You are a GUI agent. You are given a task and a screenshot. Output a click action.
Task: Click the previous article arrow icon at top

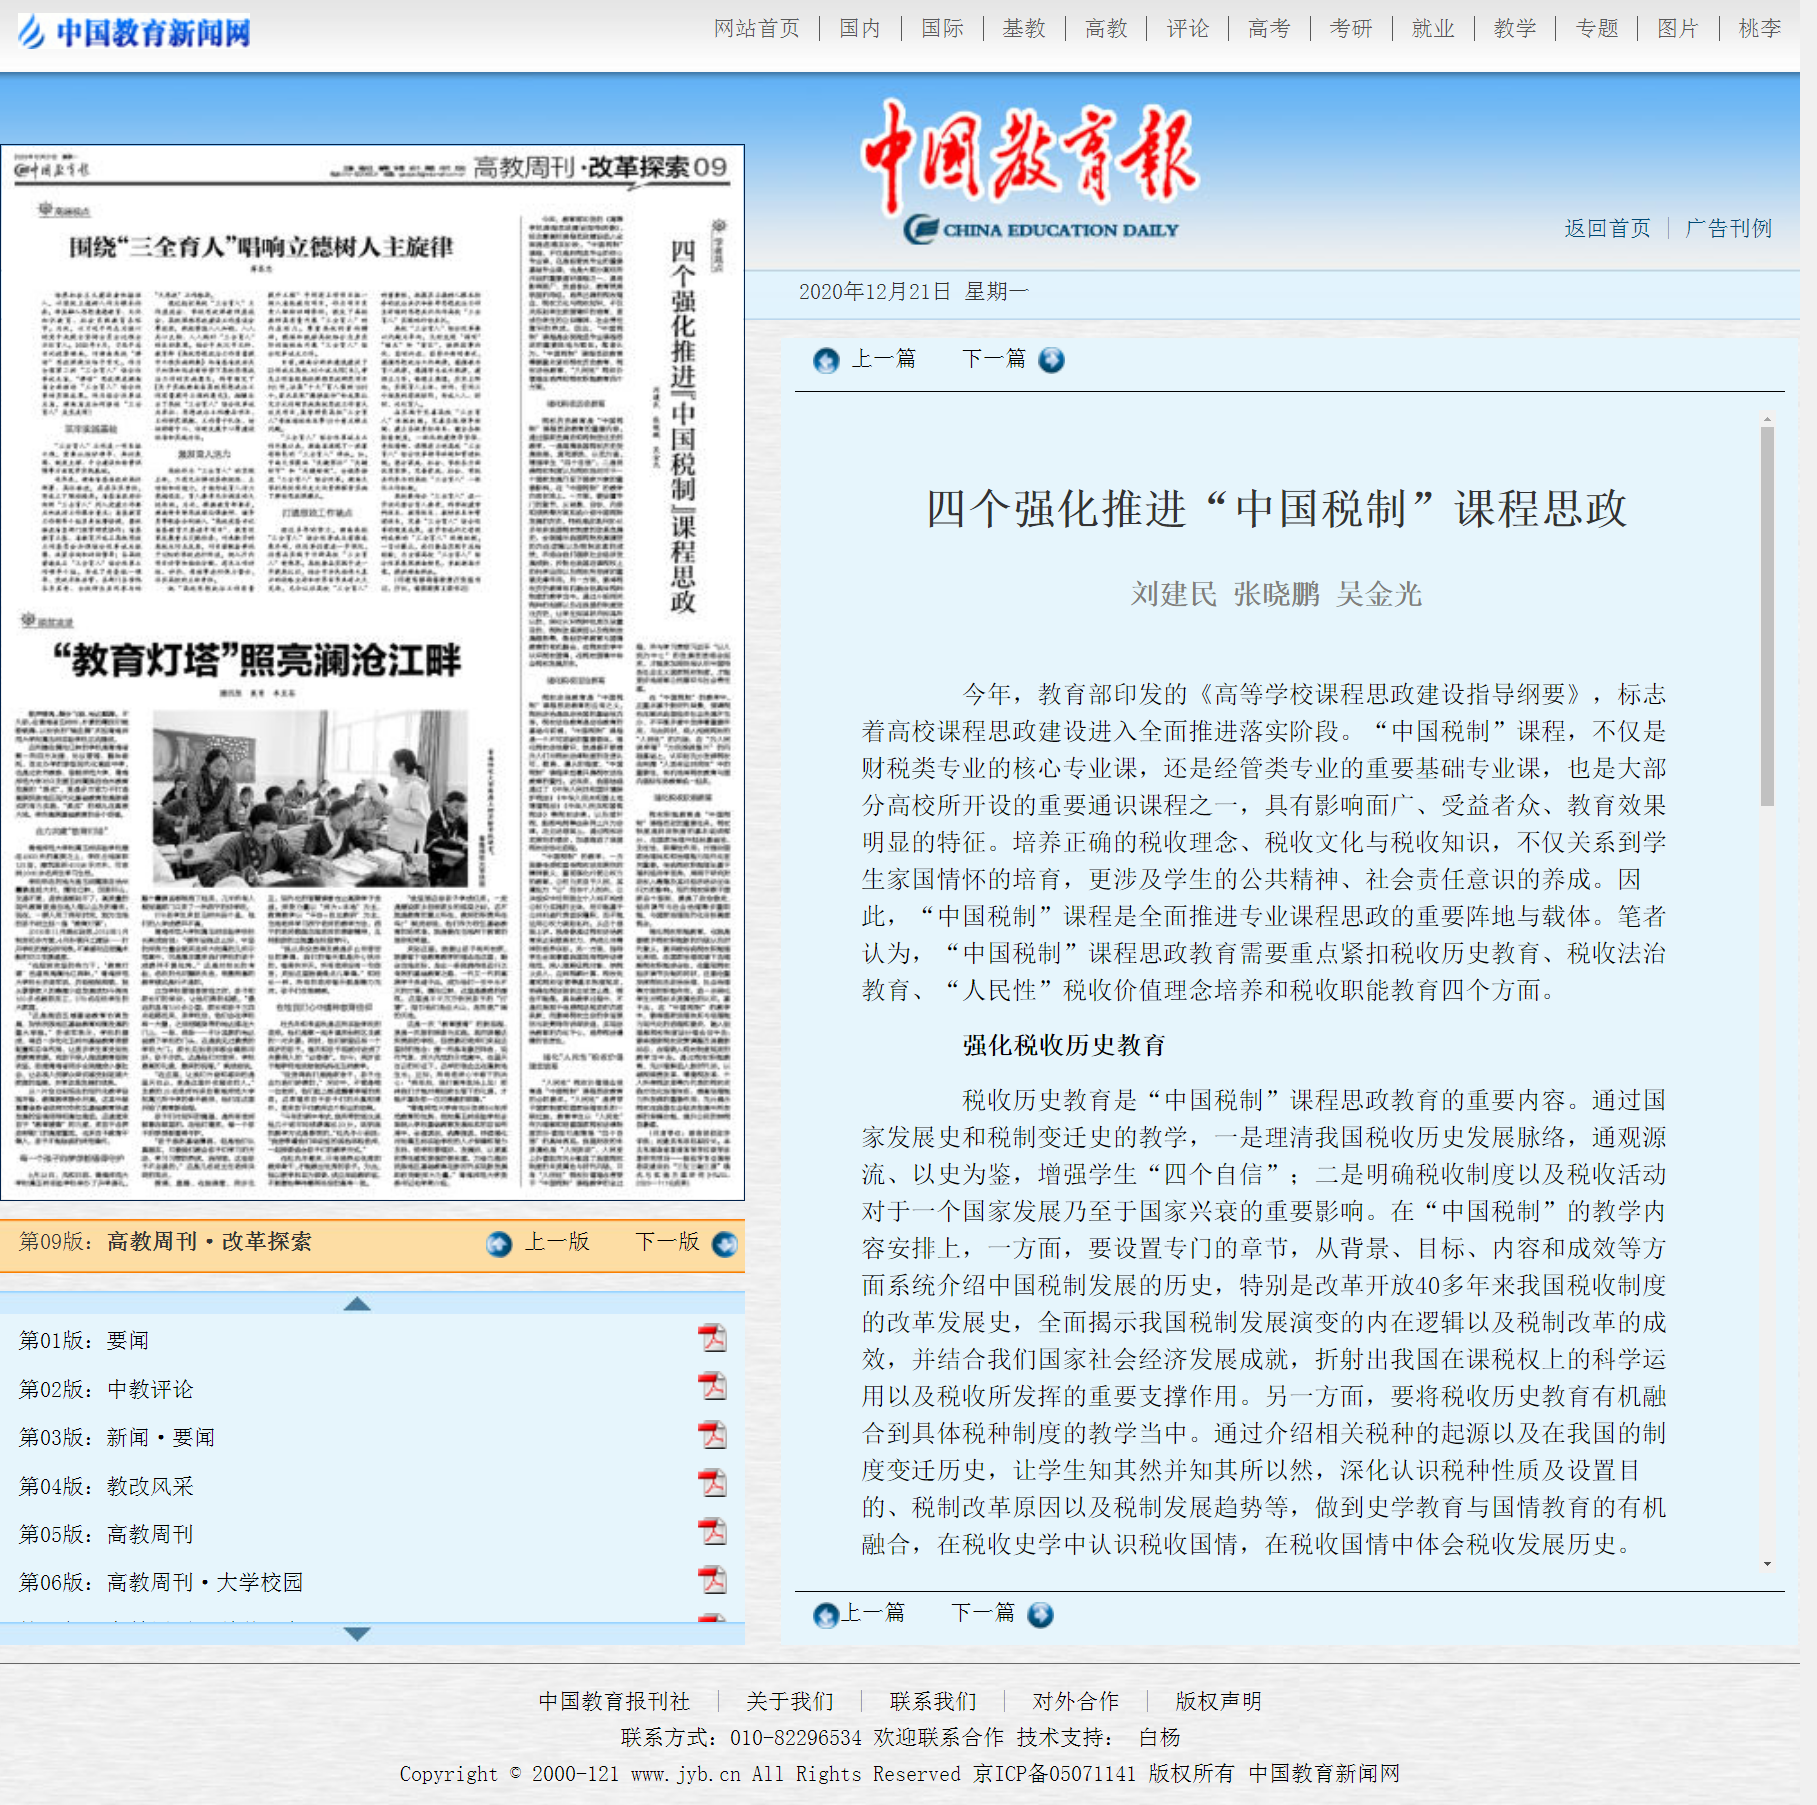pos(826,360)
